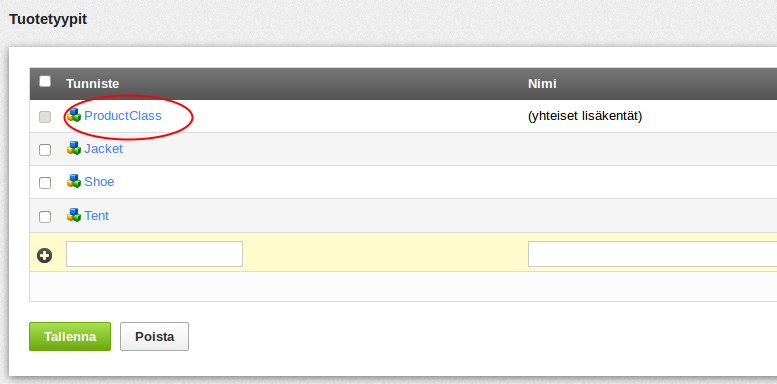Focus the new Tunniste input field
The height and width of the screenshot is (384, 777).
155,254
